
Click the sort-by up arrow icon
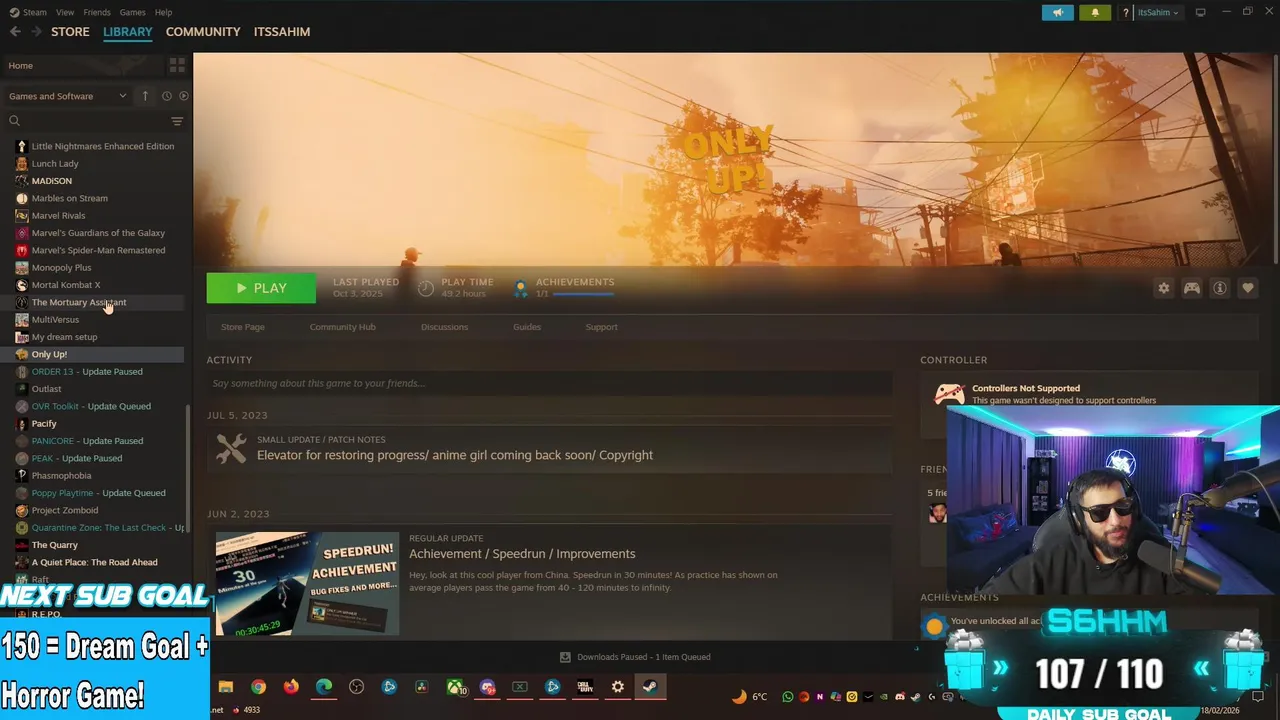(145, 96)
